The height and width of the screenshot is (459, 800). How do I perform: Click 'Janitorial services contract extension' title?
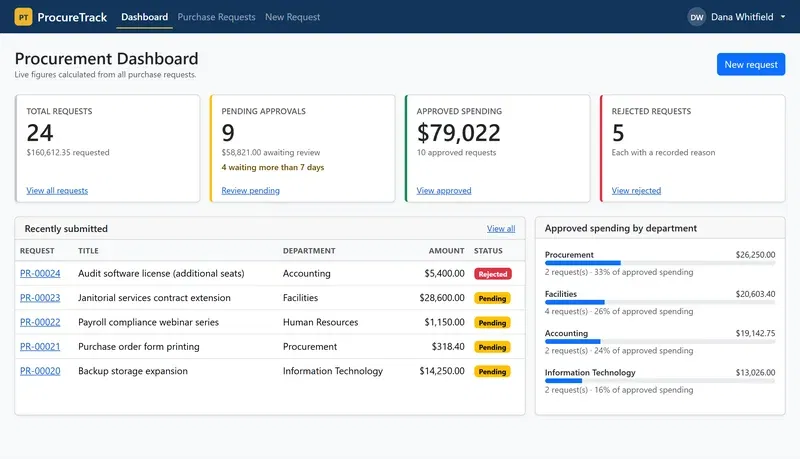(154, 298)
